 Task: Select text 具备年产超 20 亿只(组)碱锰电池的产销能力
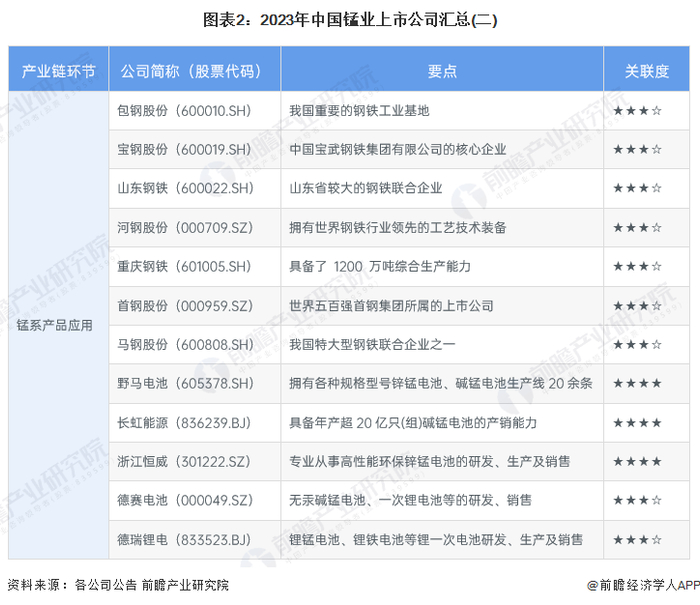click(413, 423)
